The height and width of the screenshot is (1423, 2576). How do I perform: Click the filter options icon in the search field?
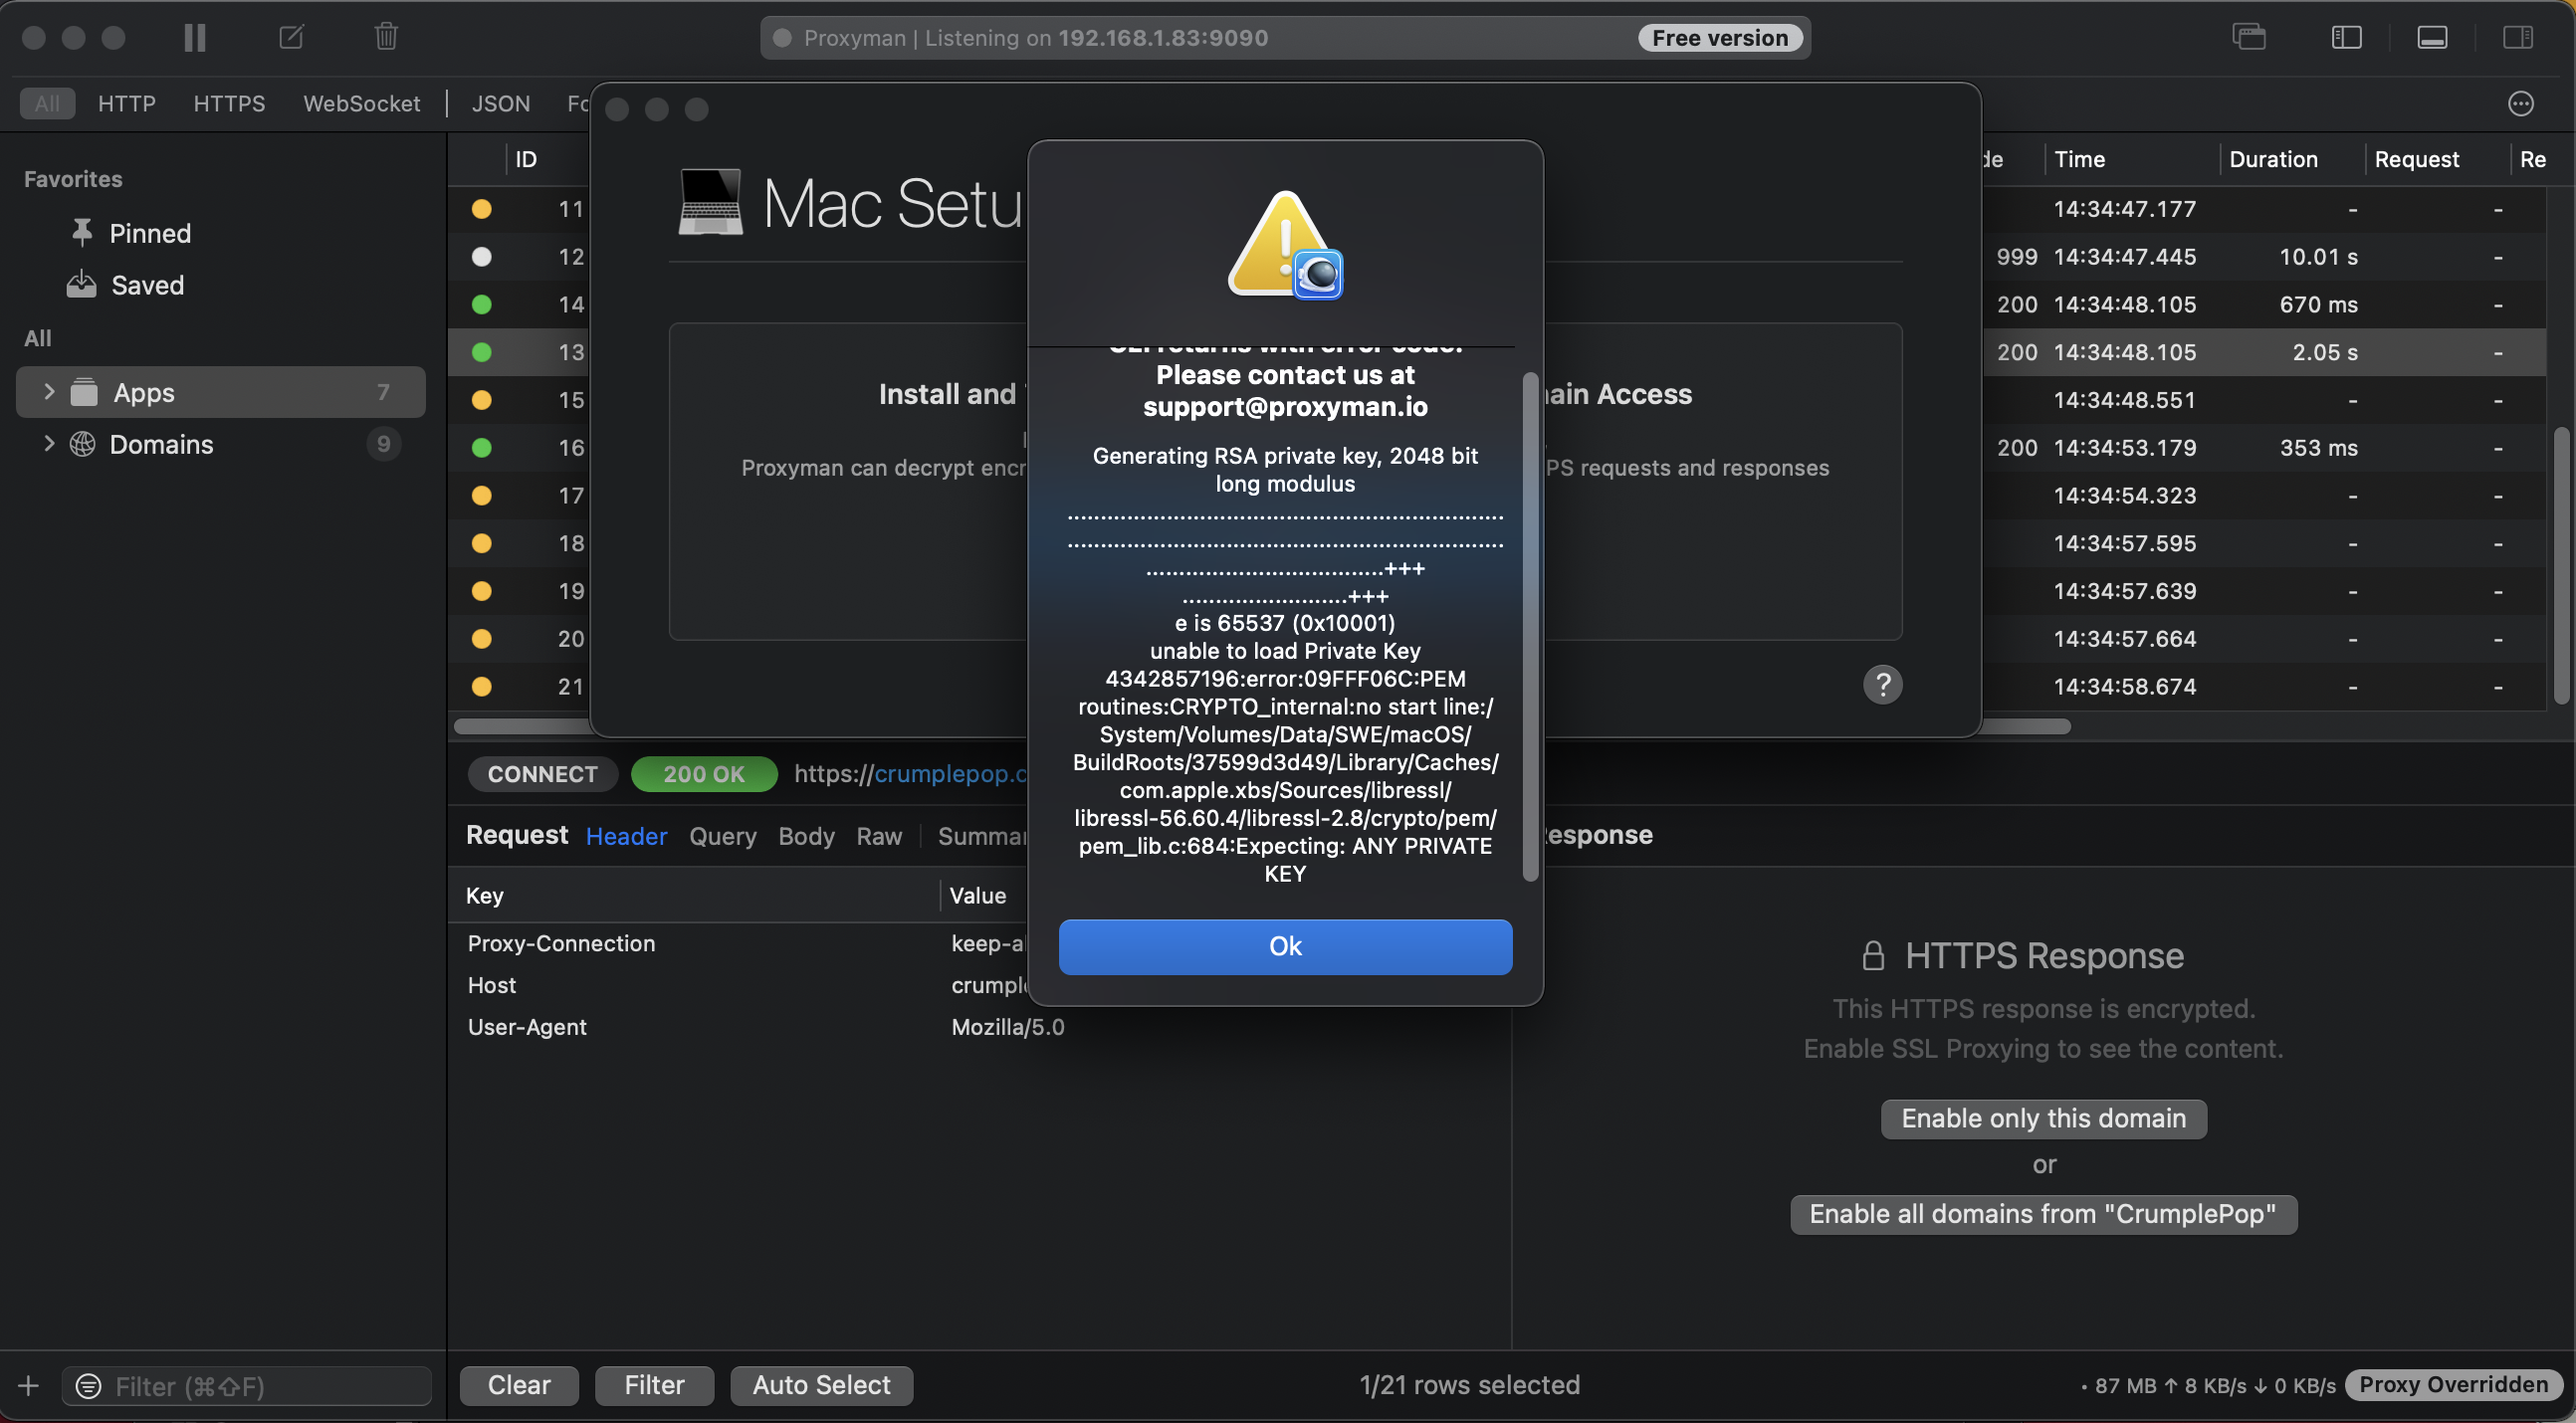pyautogui.click(x=88, y=1386)
